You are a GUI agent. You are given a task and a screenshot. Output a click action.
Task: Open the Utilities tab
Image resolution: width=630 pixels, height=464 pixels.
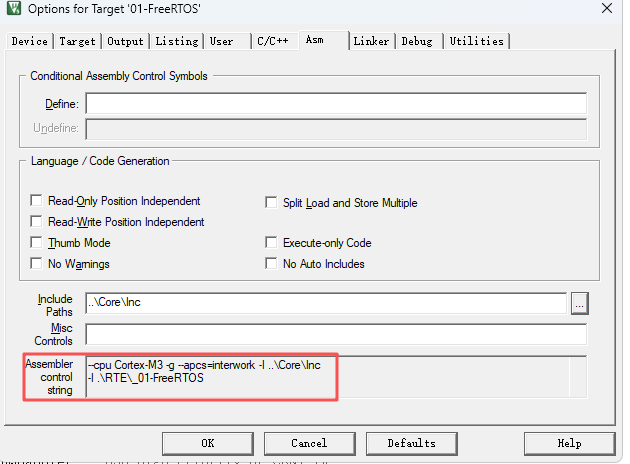(477, 41)
